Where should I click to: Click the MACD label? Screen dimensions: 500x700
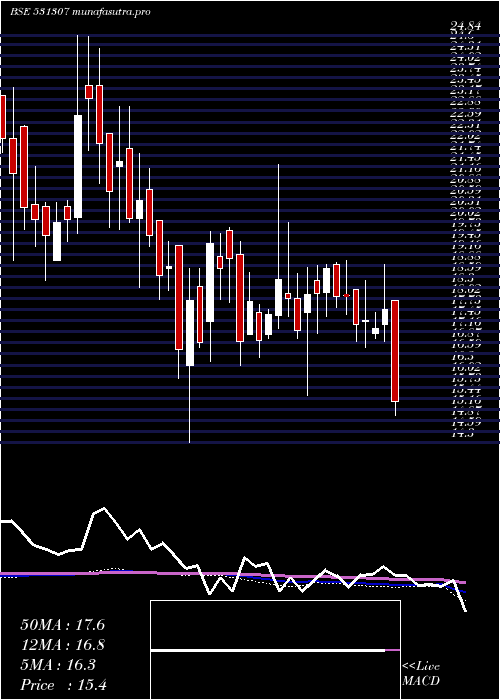tap(421, 681)
